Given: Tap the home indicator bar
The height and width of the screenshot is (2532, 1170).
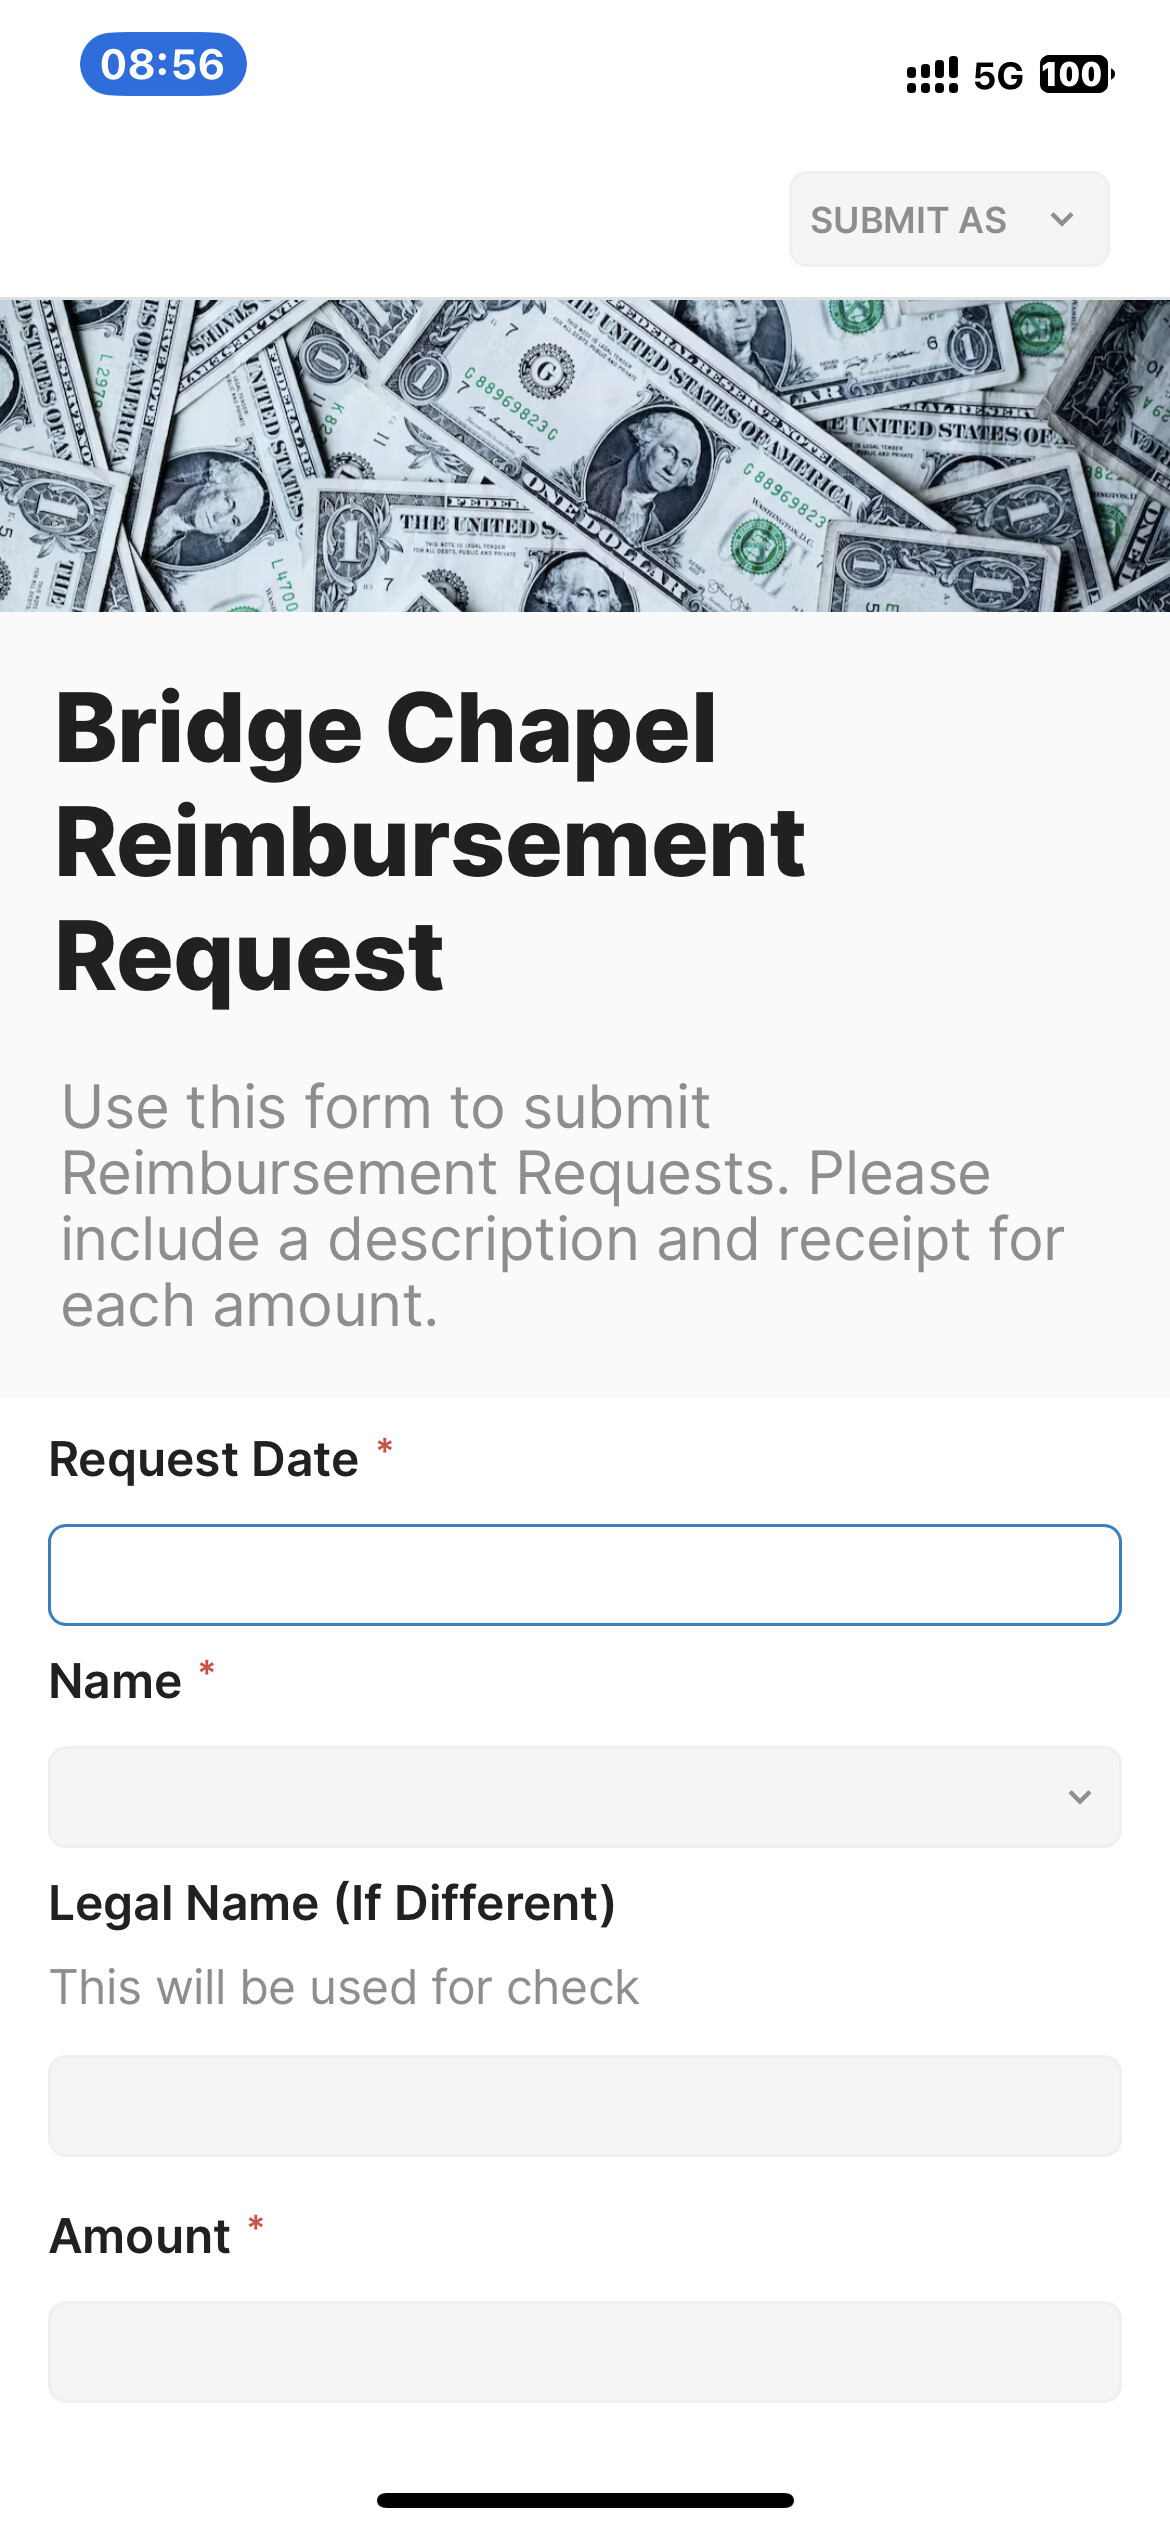Looking at the screenshot, I should (585, 2500).
